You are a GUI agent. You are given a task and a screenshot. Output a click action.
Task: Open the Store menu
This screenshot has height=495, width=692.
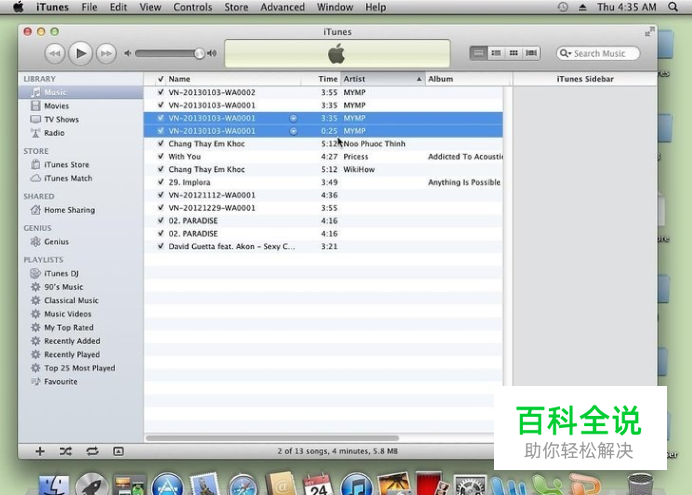tap(236, 7)
